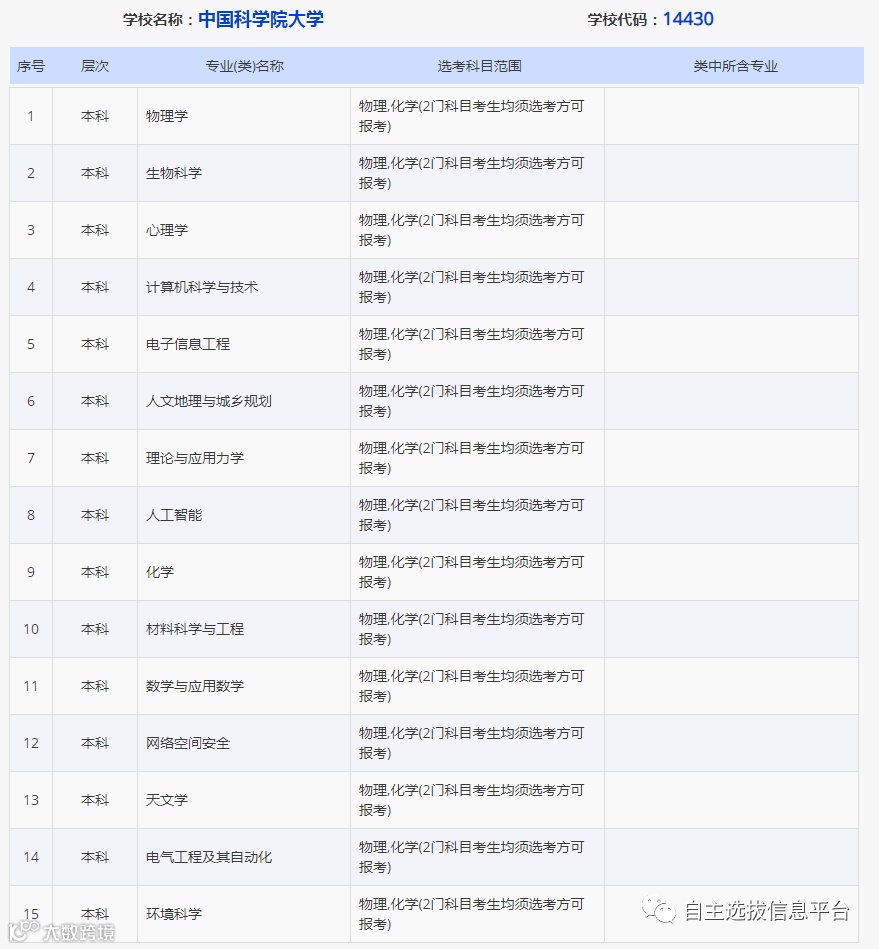Click the 序号 column header

(31, 66)
